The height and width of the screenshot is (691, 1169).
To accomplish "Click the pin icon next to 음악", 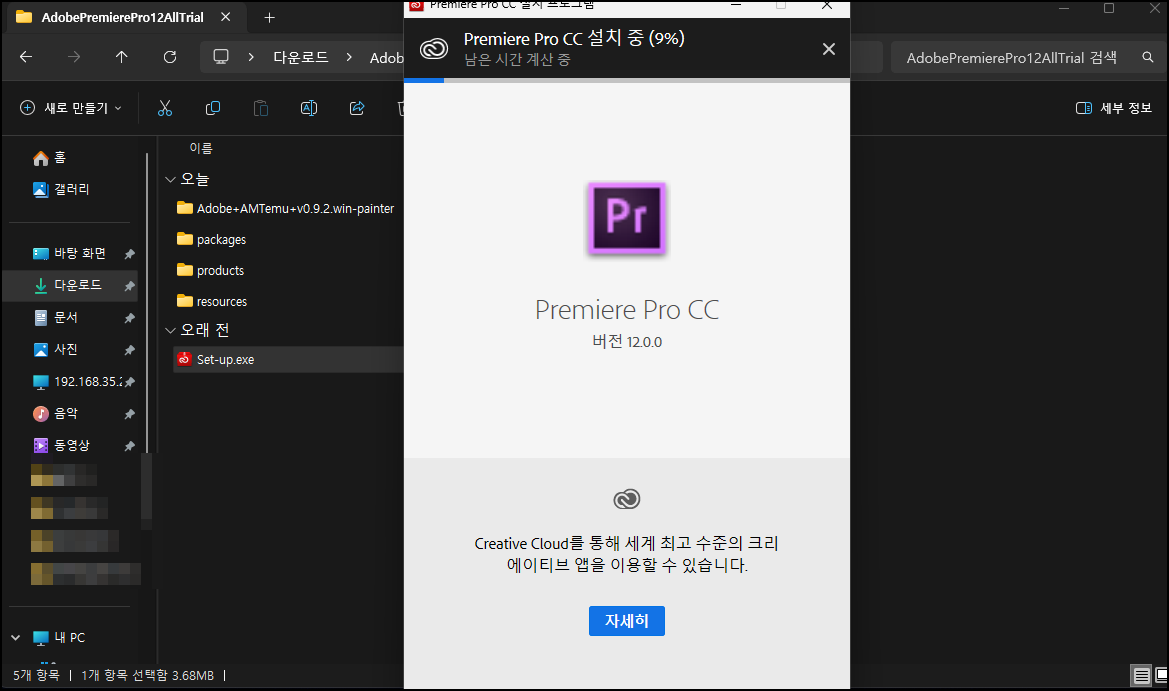I will (x=129, y=414).
